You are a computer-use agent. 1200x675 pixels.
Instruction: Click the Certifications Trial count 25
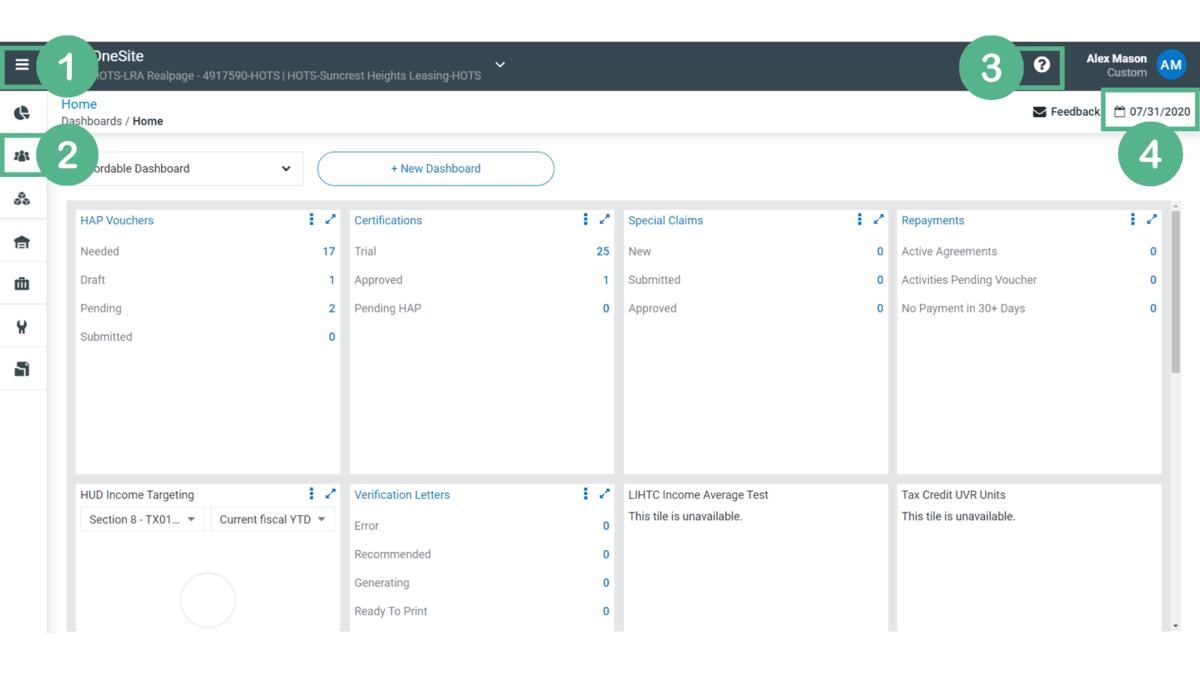603,252
